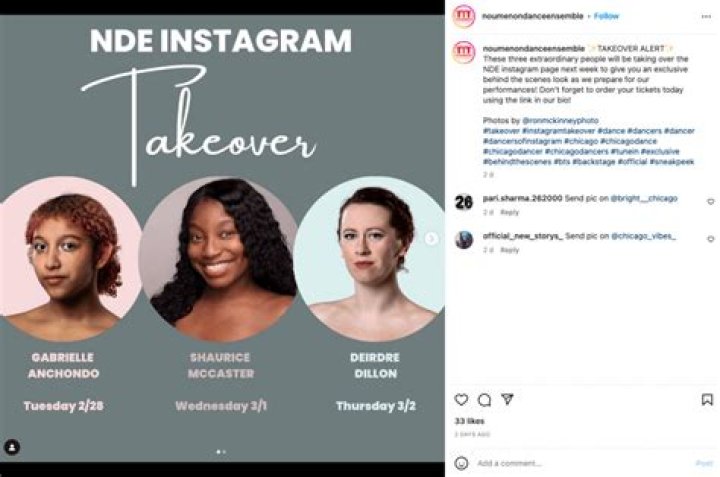Open comments via the speech bubble icon
Screen dimensions: 720x477
point(484,399)
